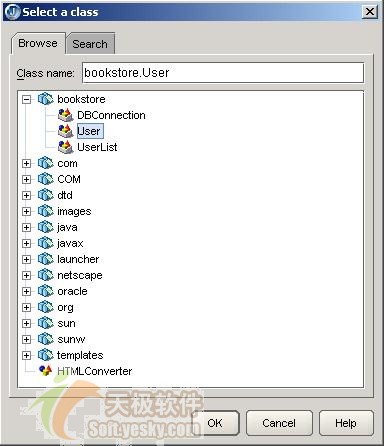Expand the netscape package node
Screen dimensions: 384x446
pyautogui.click(x=26, y=275)
